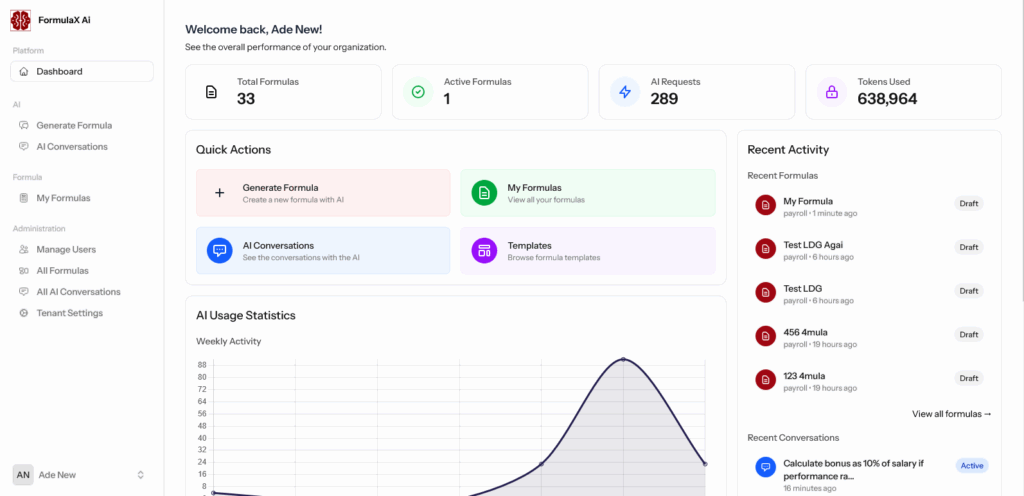Click the peak data point on Weekly Activity chart
Image resolution: width=1024 pixels, height=496 pixels.
pos(623,359)
